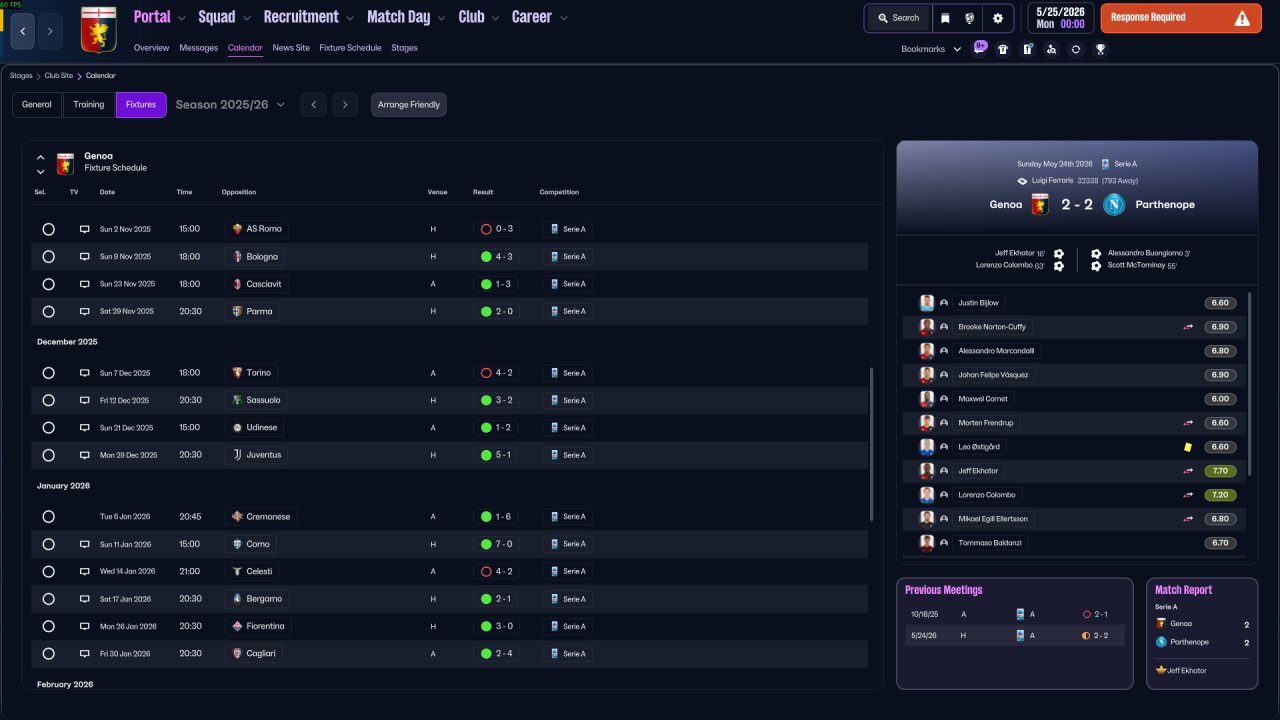Viewport: 1280px width, 720px height.
Task: Select the Fixtures tab
Action: 141,105
